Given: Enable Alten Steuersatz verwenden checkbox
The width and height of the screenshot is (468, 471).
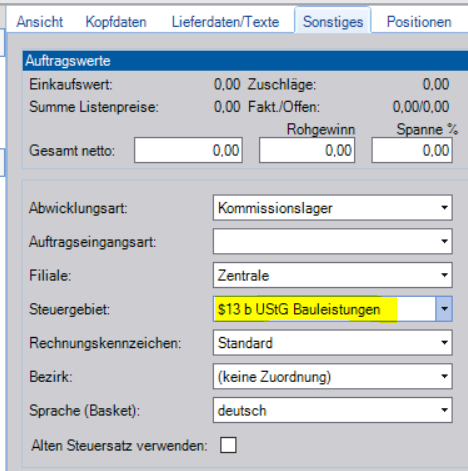Looking at the screenshot, I should point(228,445).
